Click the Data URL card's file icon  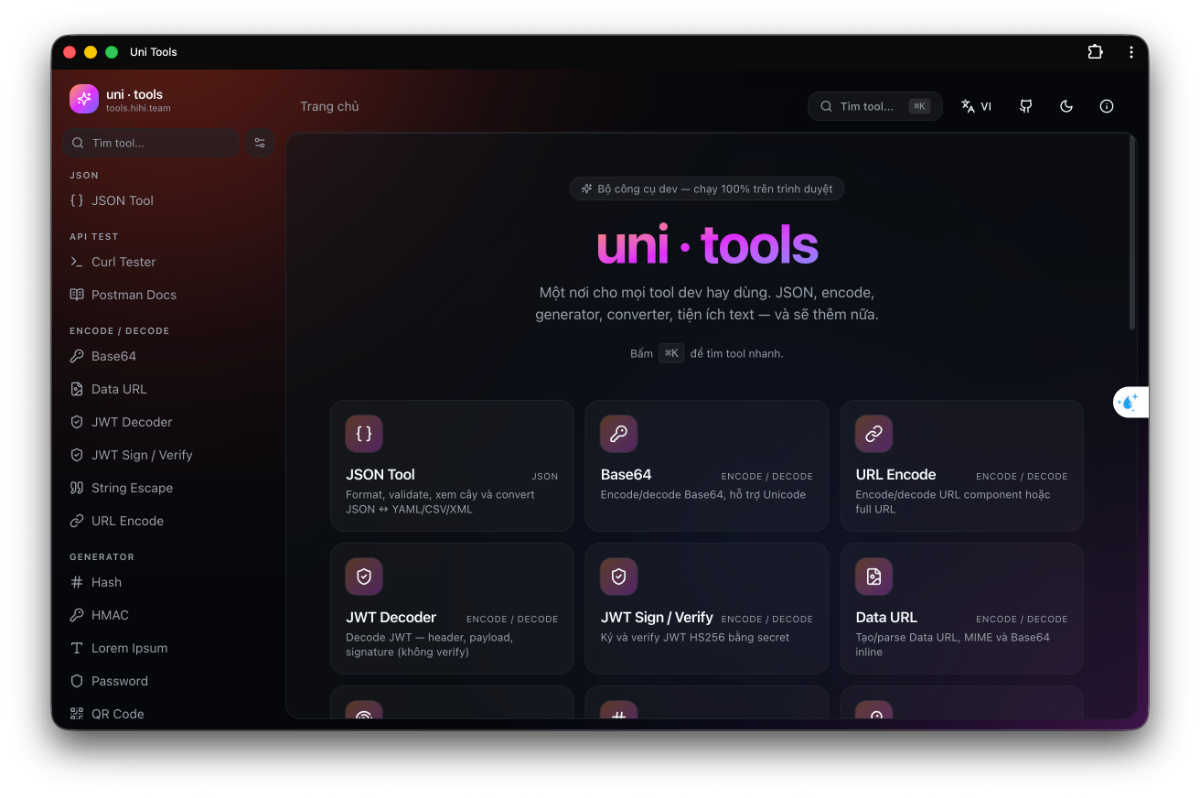tap(874, 577)
